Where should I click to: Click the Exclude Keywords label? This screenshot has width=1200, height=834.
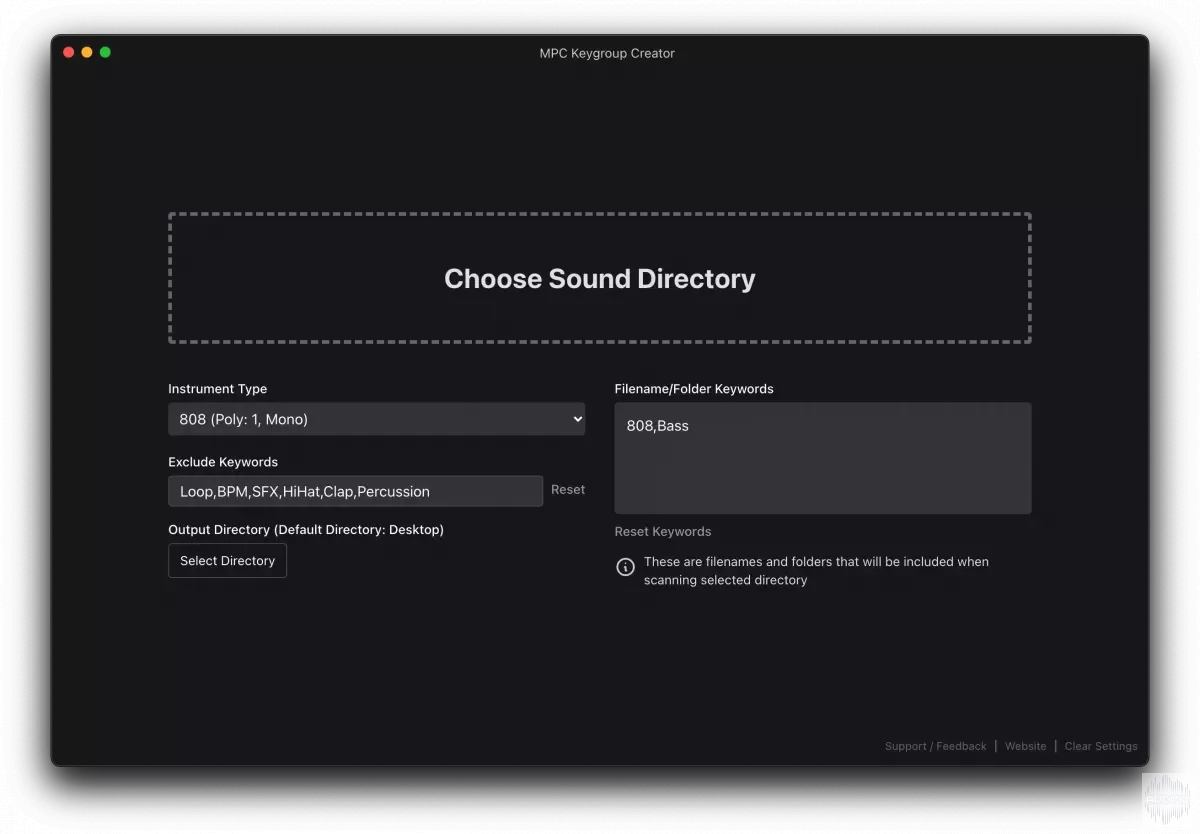tap(223, 462)
